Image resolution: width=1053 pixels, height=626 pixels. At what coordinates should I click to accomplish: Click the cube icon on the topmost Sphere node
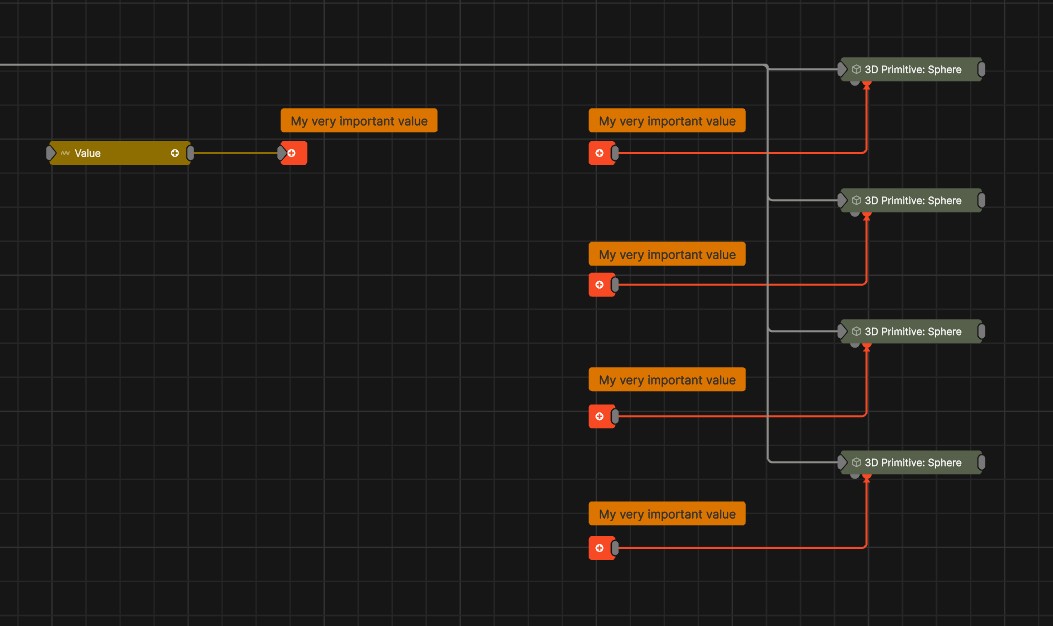click(855, 69)
